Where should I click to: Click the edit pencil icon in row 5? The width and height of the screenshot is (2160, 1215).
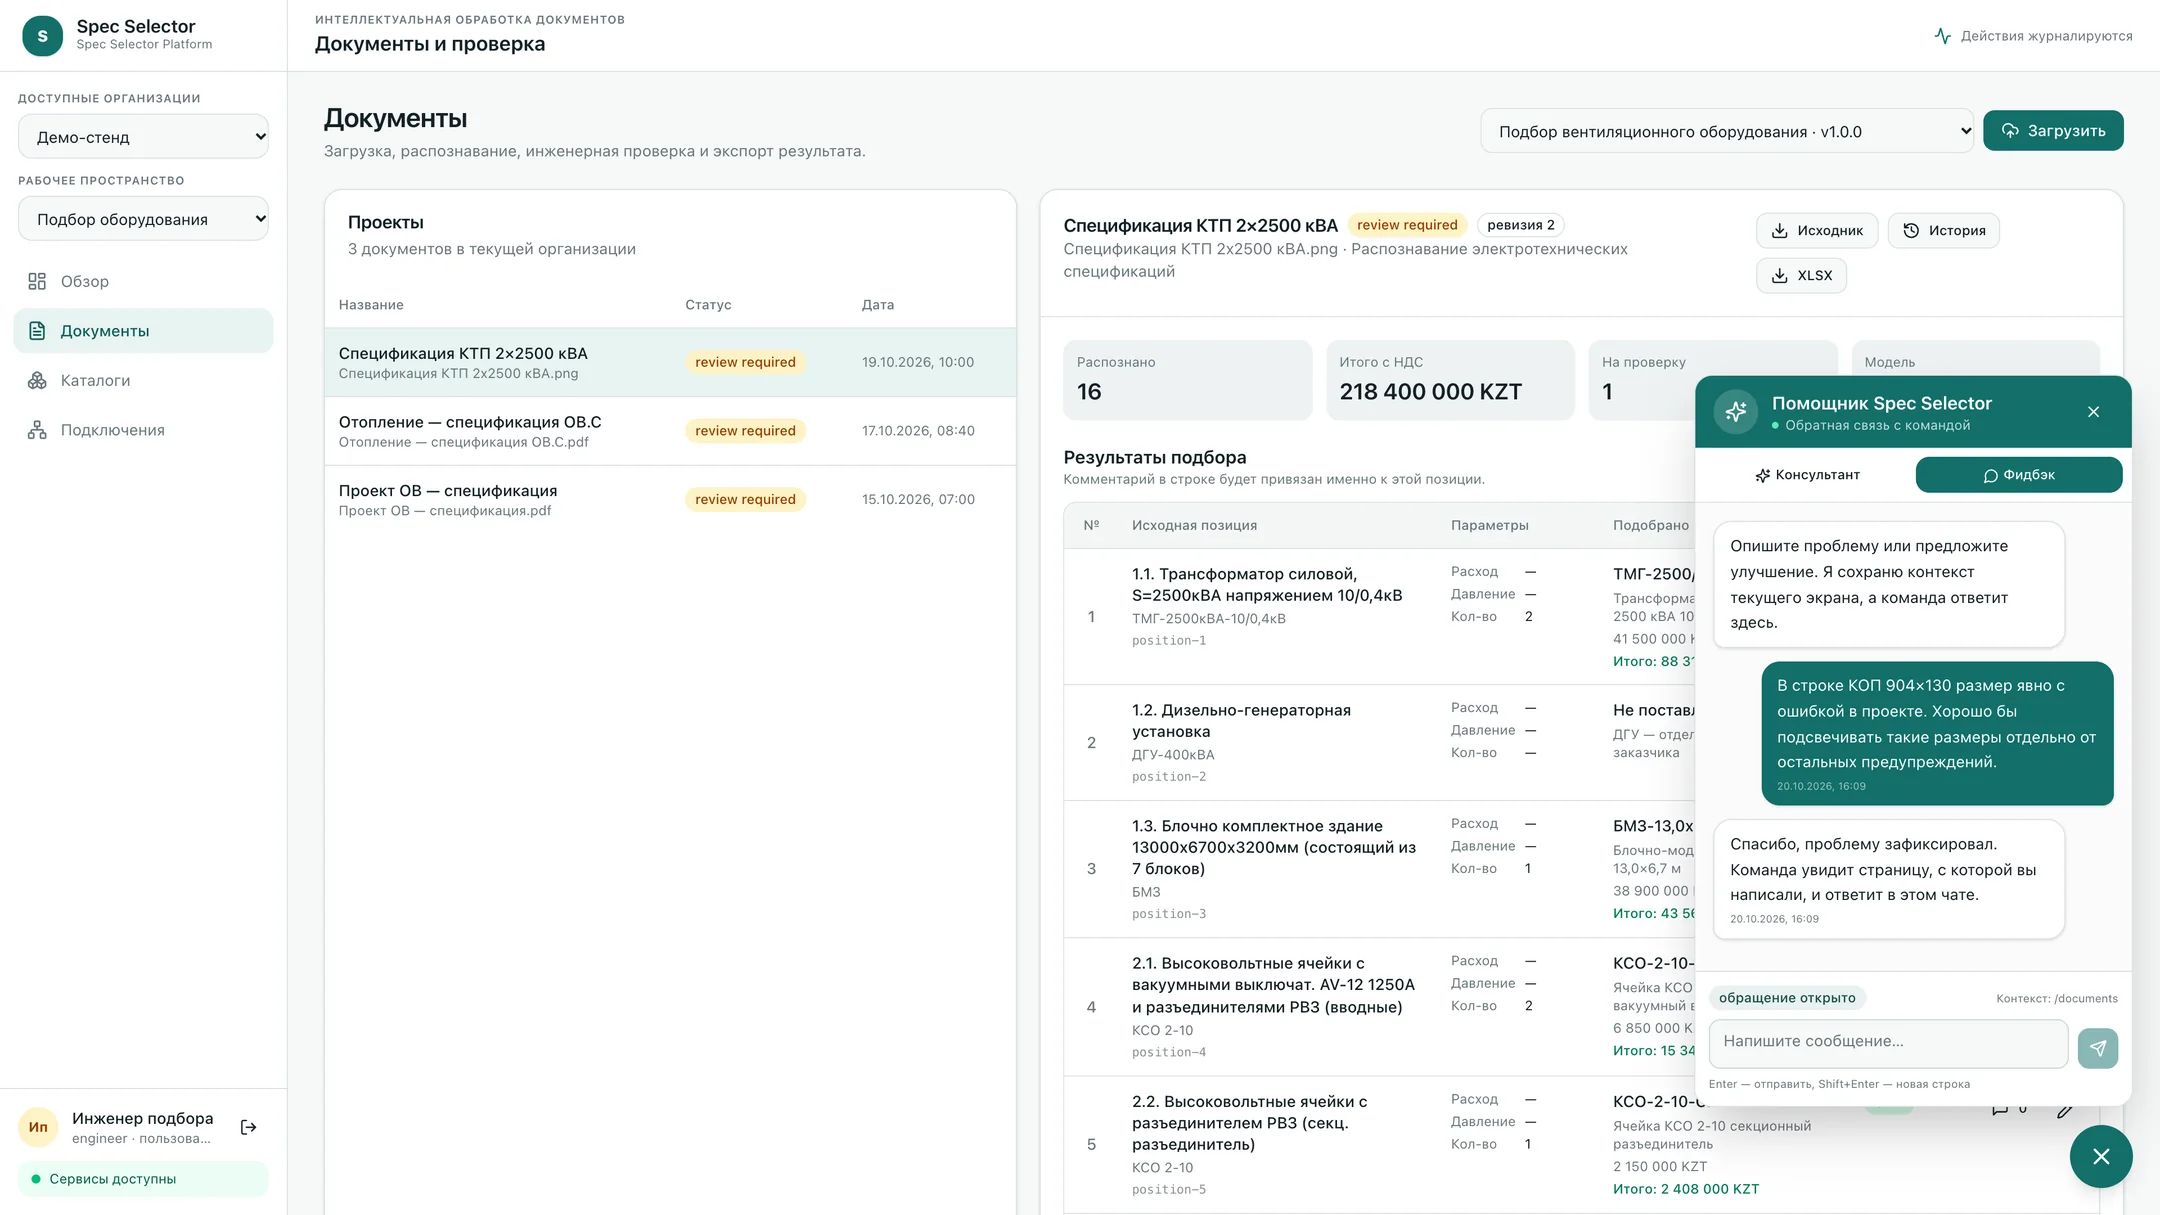pyautogui.click(x=2063, y=1111)
